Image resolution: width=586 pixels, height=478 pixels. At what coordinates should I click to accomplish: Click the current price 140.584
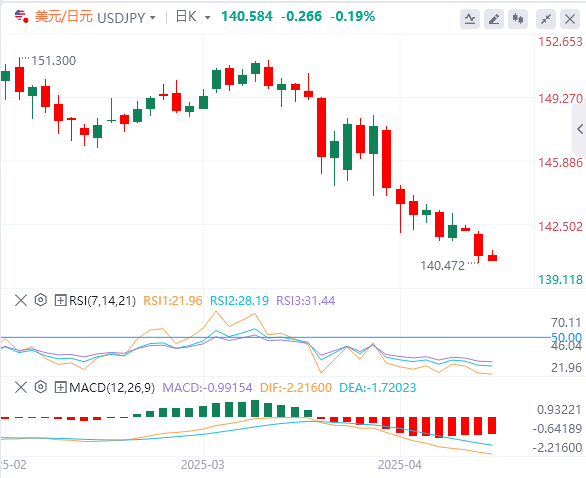[x=247, y=16]
